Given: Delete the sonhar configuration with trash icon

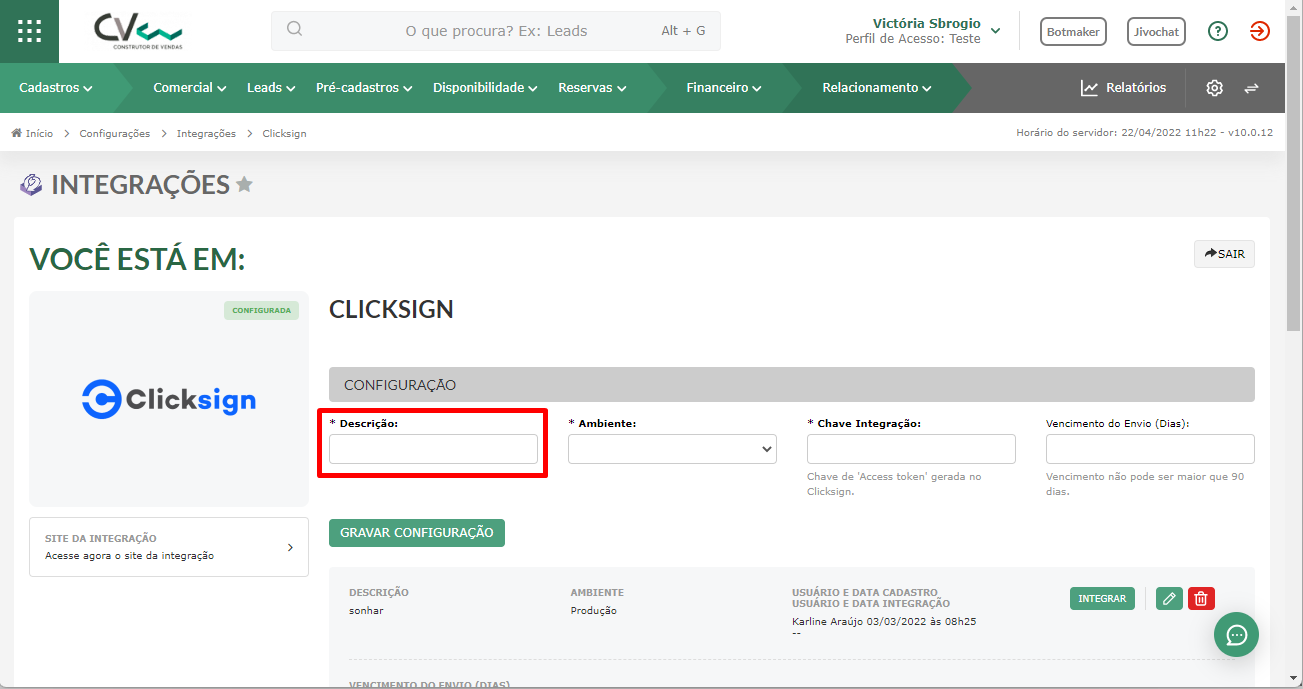Looking at the screenshot, I should [1201, 599].
